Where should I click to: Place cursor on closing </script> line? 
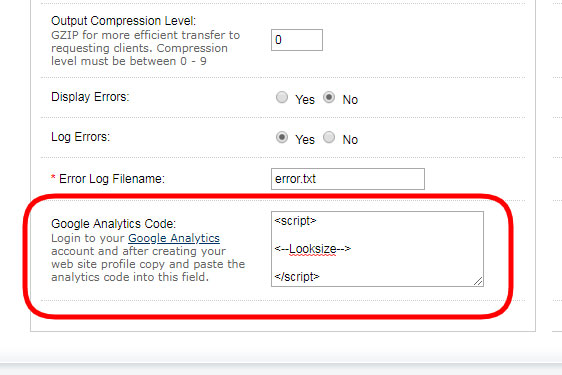click(297, 277)
